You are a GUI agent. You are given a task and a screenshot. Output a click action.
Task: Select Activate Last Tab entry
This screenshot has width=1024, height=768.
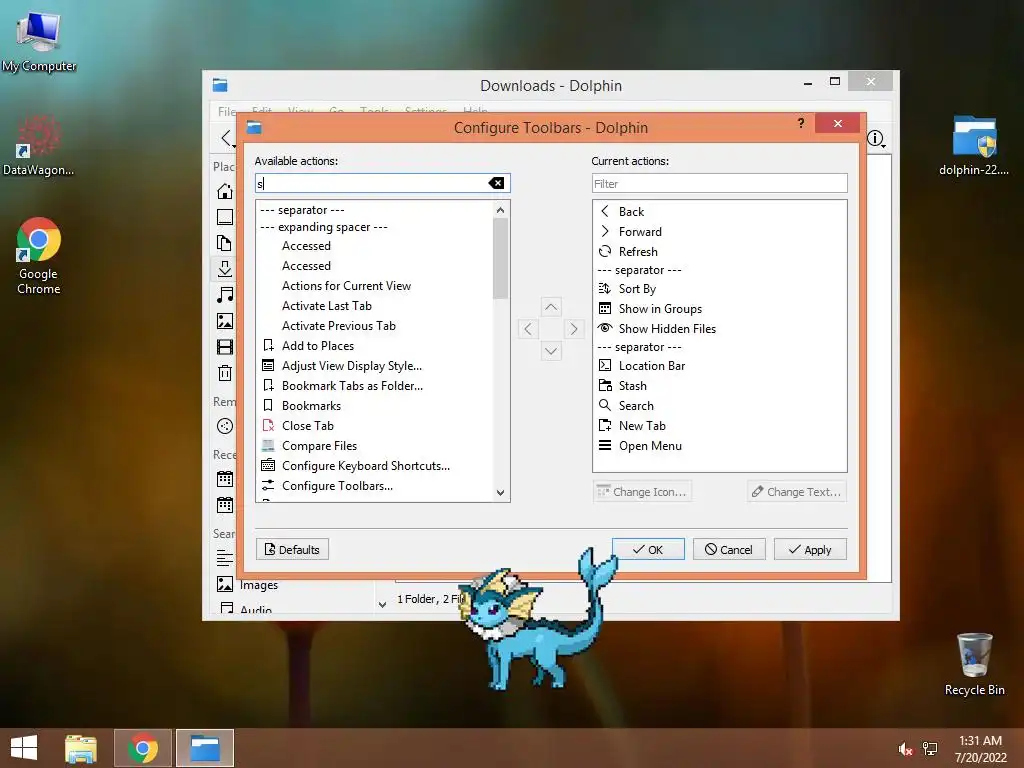point(327,306)
